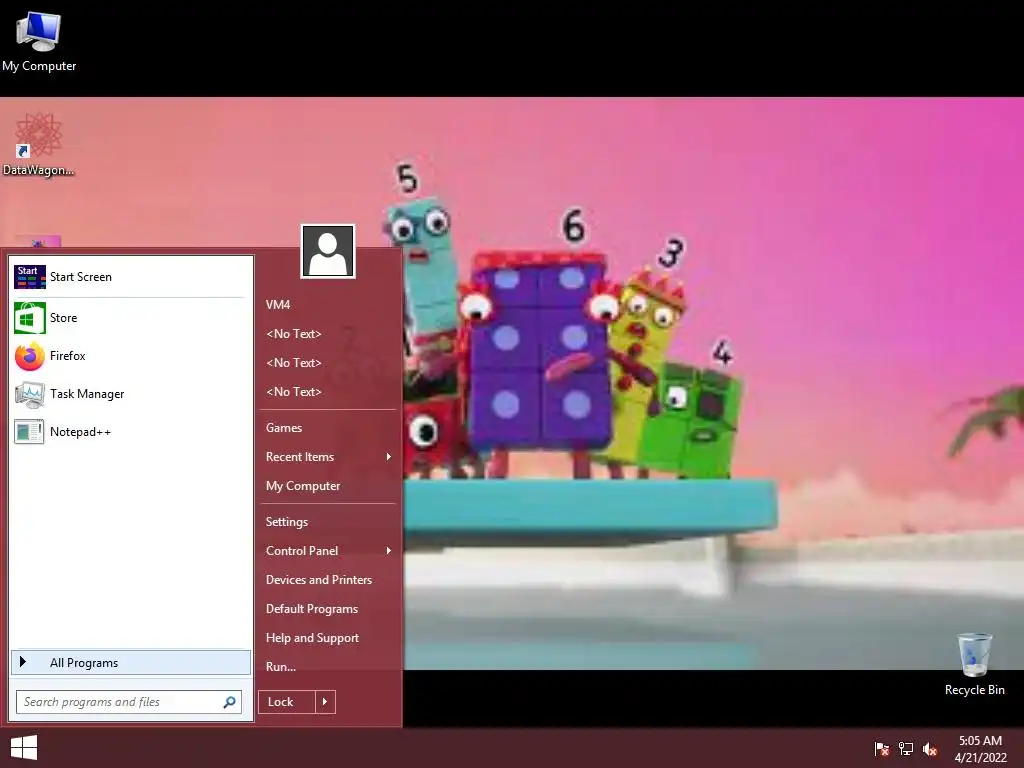Expand Control Panel submenu arrow

pos(389,551)
